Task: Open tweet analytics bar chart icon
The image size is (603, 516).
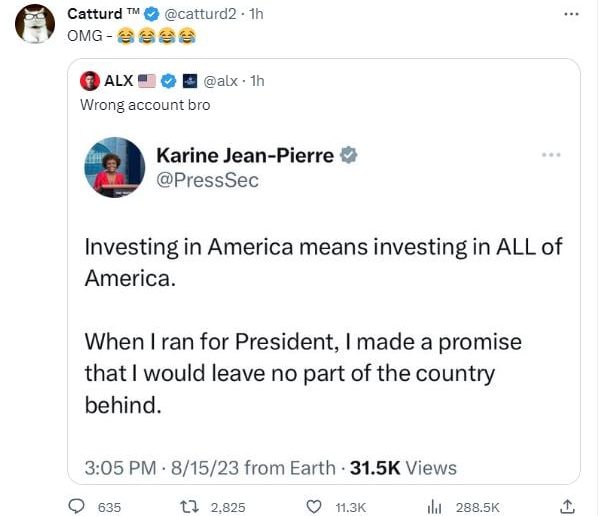Action: [435, 507]
